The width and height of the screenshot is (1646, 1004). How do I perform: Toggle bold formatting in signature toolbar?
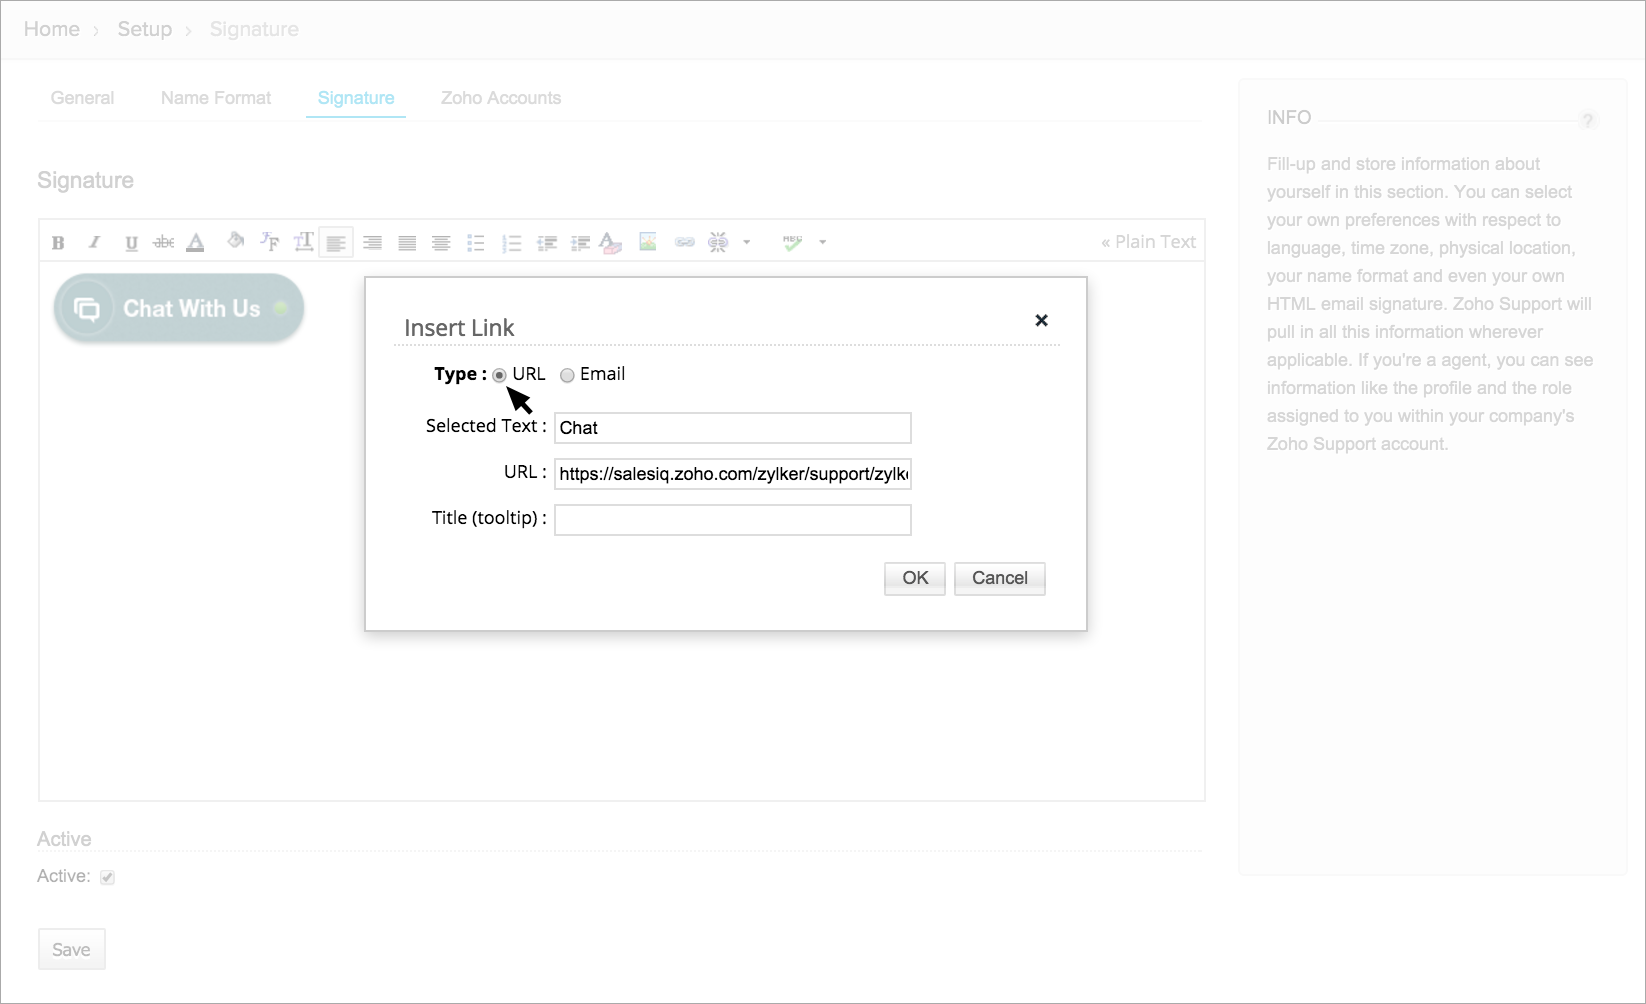click(x=58, y=242)
